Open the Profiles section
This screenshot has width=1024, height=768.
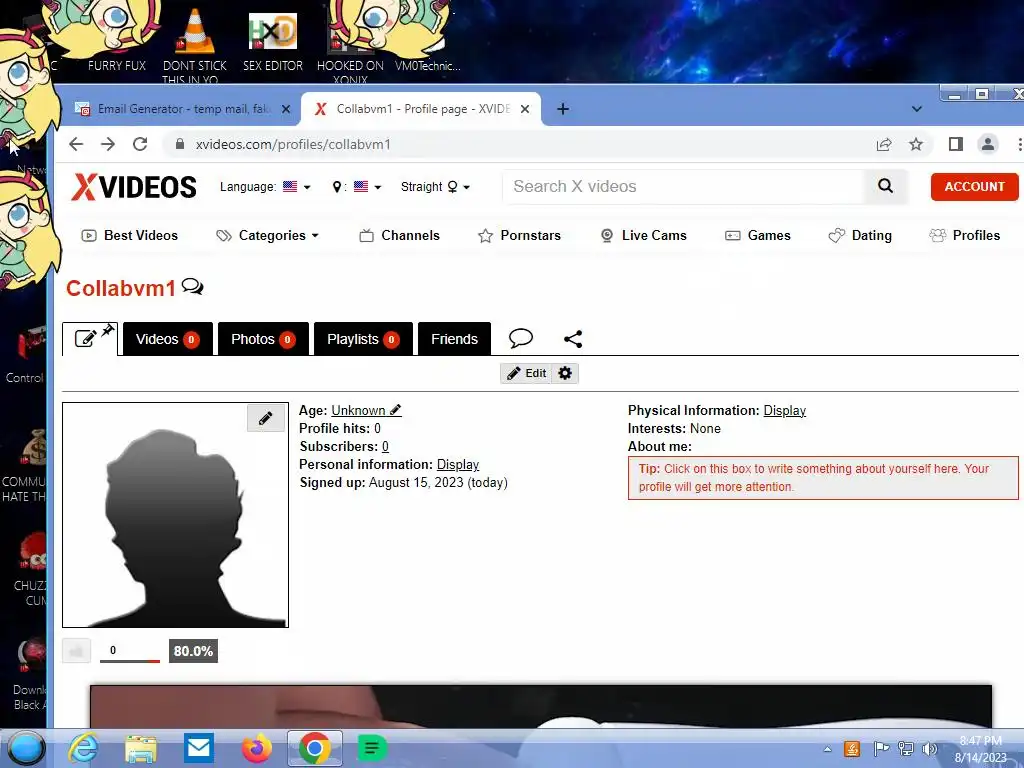click(965, 236)
